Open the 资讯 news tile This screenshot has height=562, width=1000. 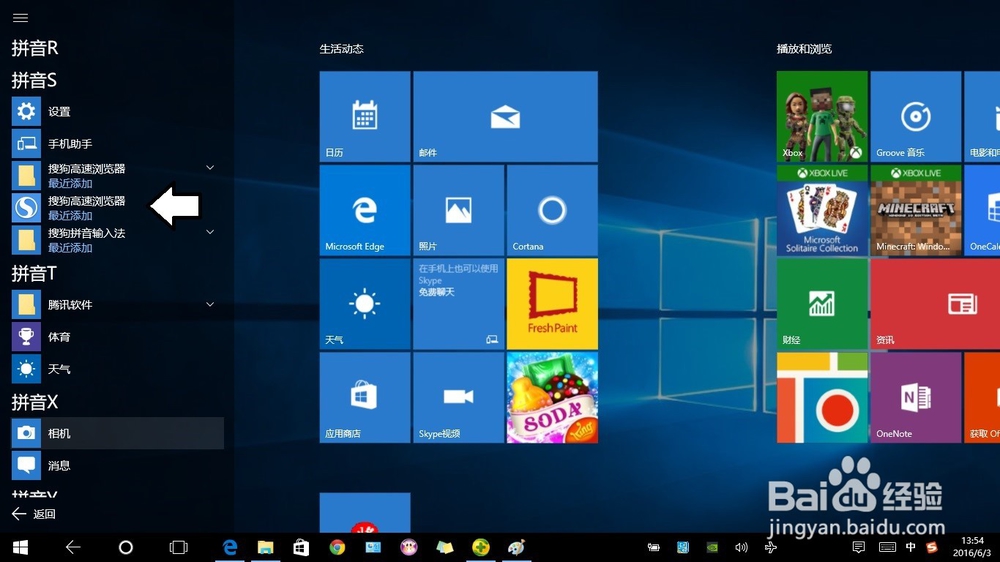(x=935, y=304)
